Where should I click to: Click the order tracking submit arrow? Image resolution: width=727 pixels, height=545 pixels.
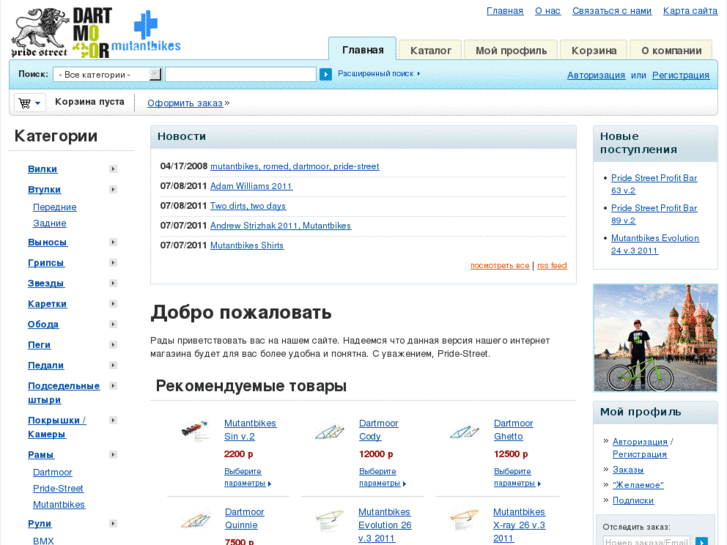pos(701,541)
